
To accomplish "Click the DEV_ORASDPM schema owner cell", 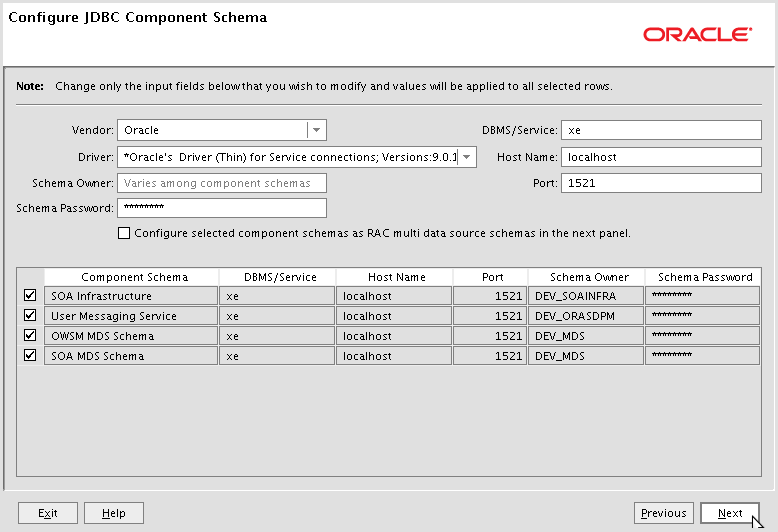I will 586,316.
